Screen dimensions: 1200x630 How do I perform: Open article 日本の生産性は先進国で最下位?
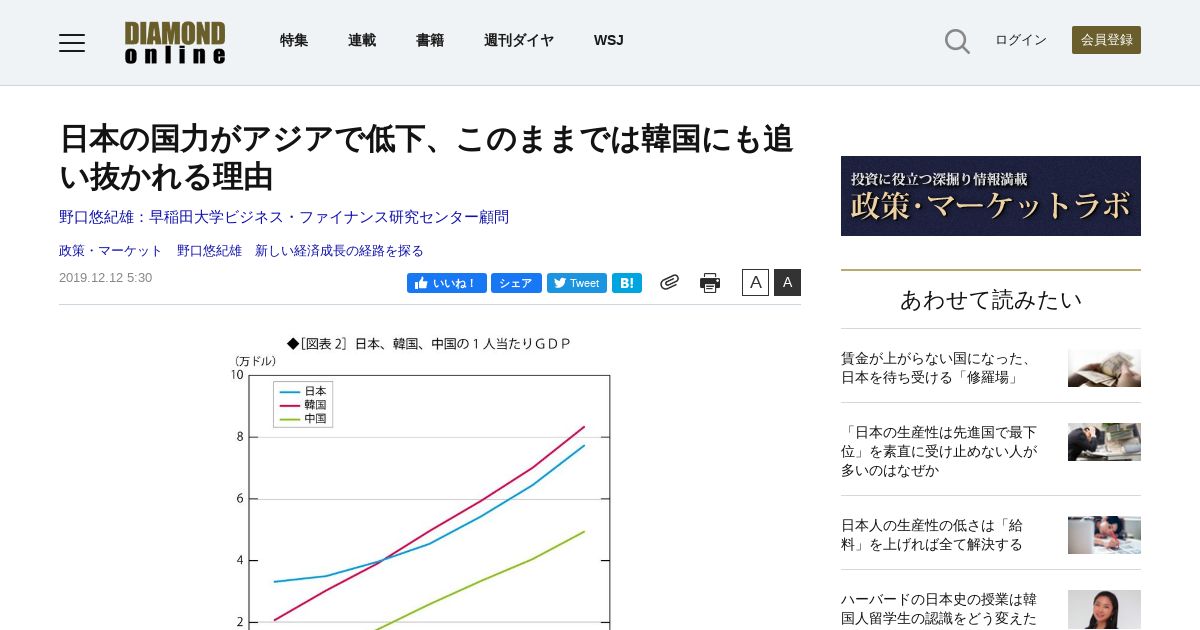[939, 451]
